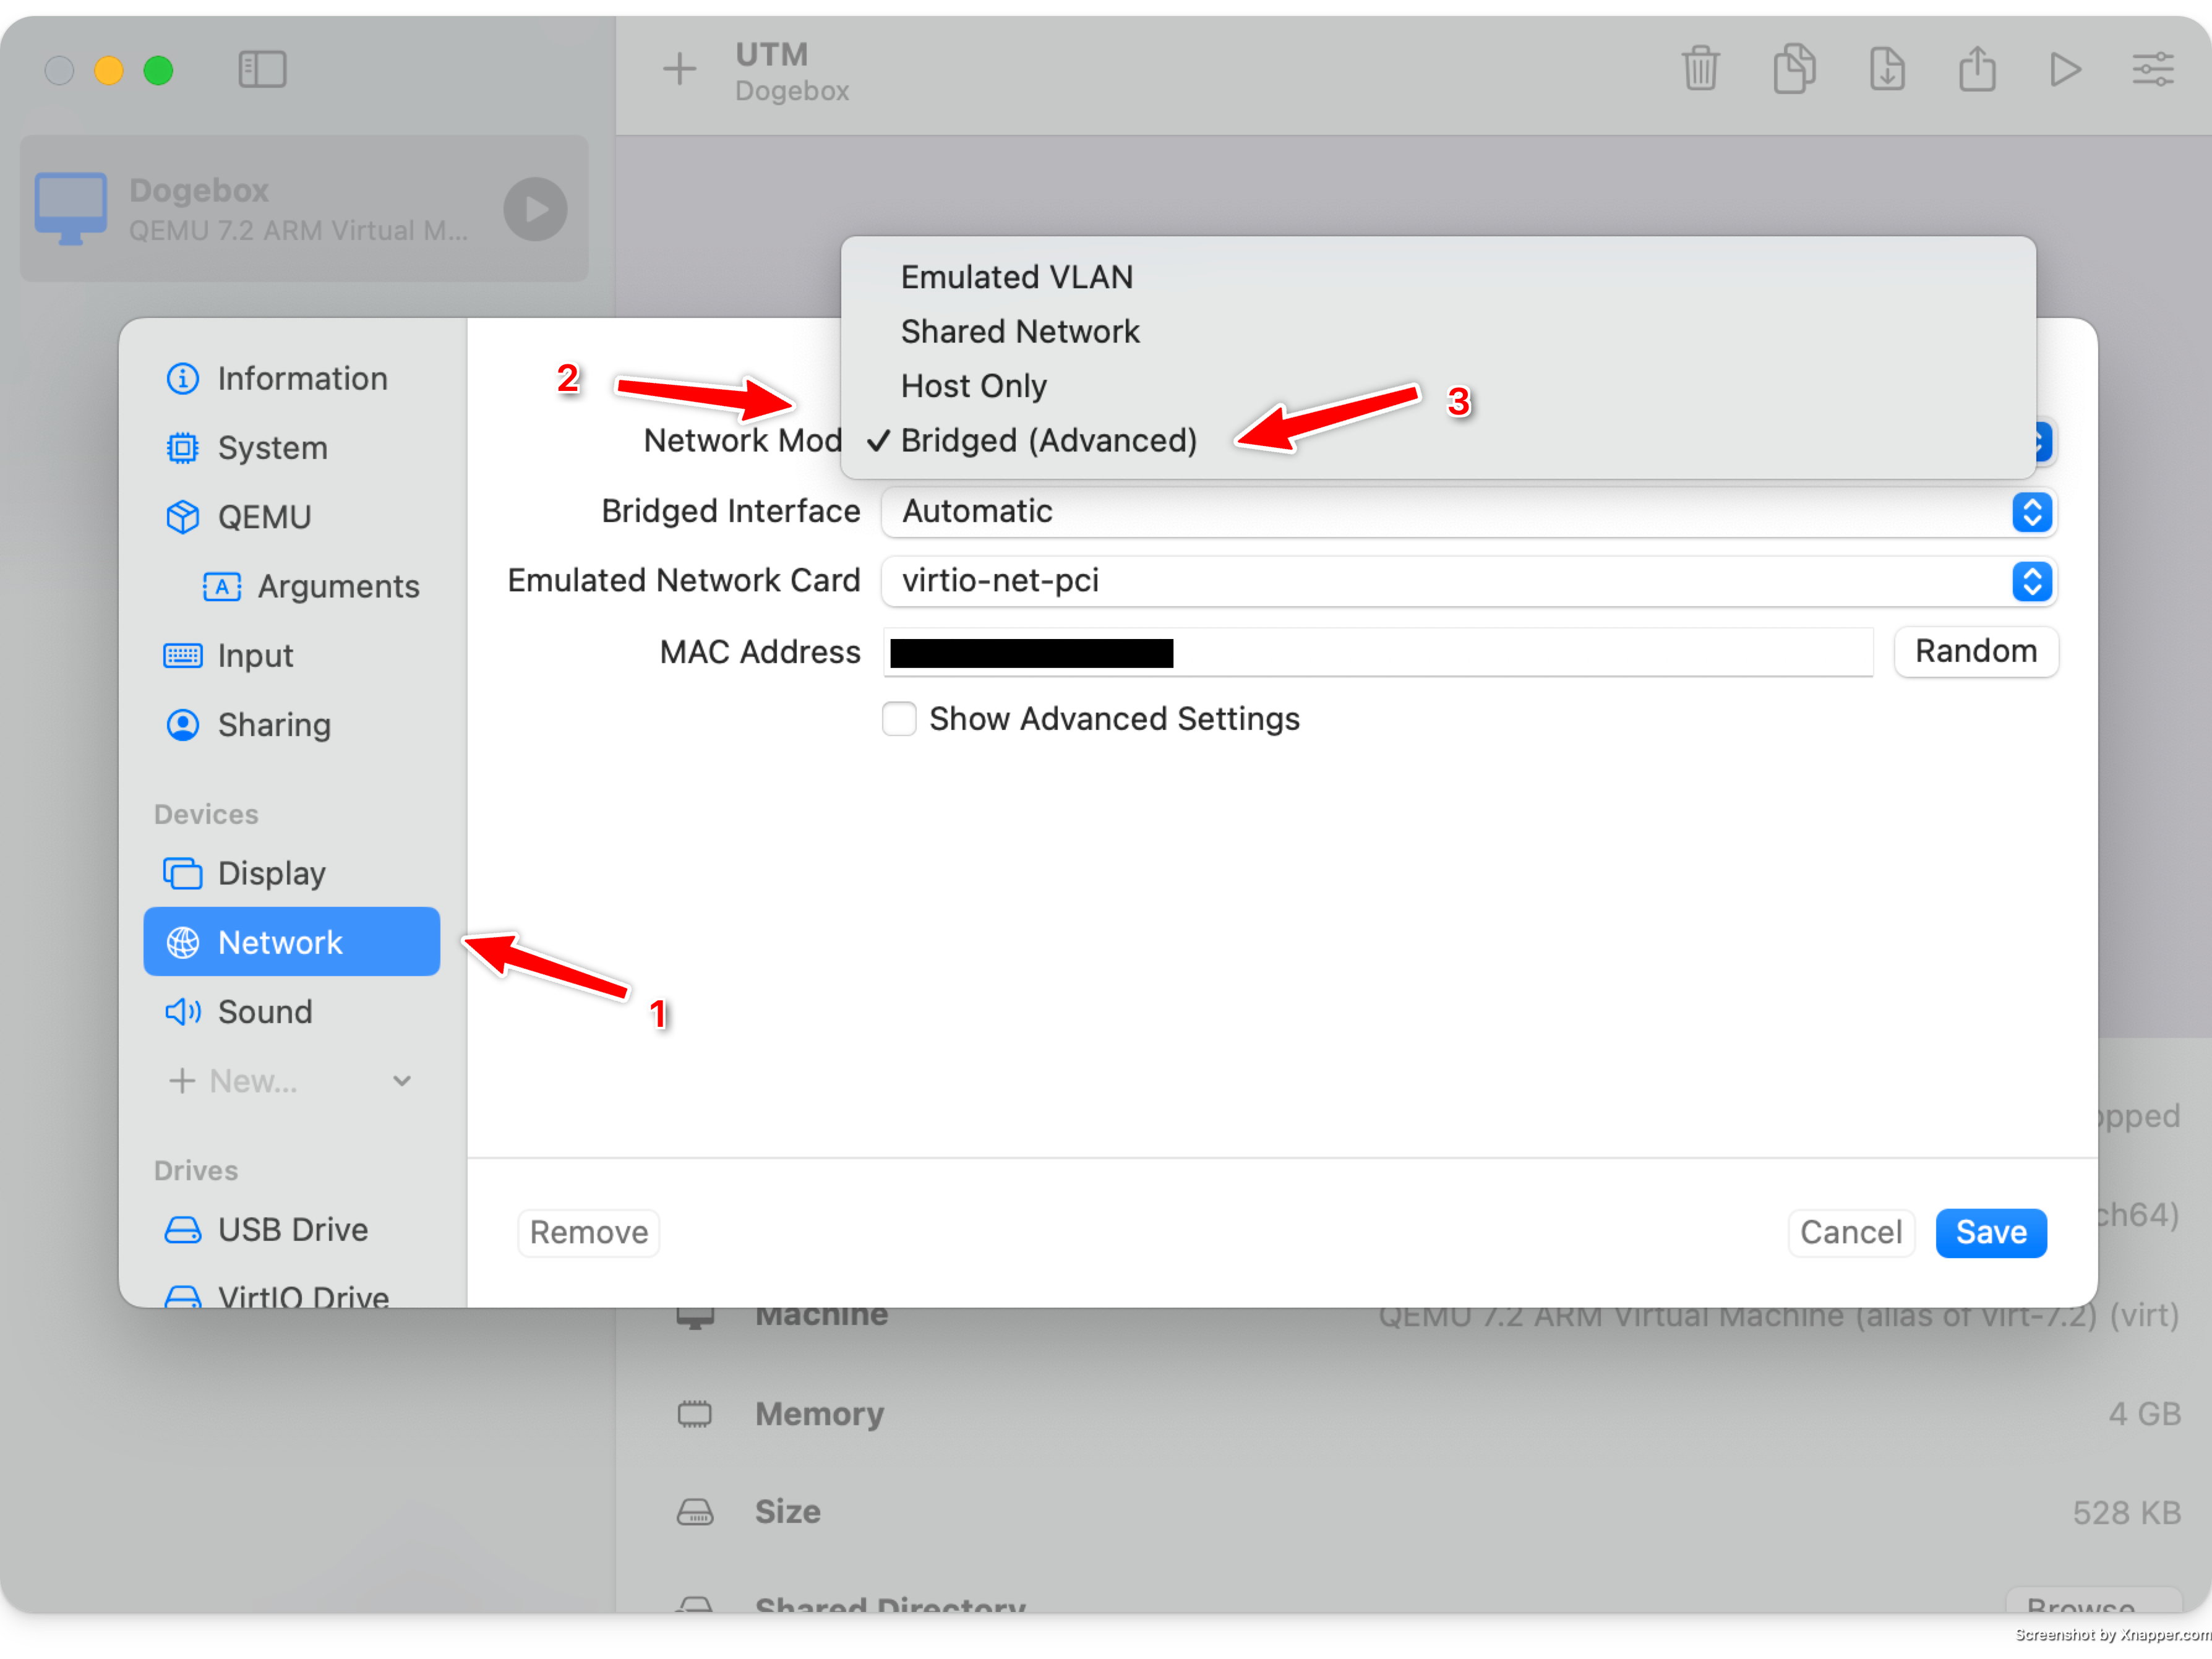2212x1659 pixels.
Task: Click the MAC Address field
Action: [1378, 653]
